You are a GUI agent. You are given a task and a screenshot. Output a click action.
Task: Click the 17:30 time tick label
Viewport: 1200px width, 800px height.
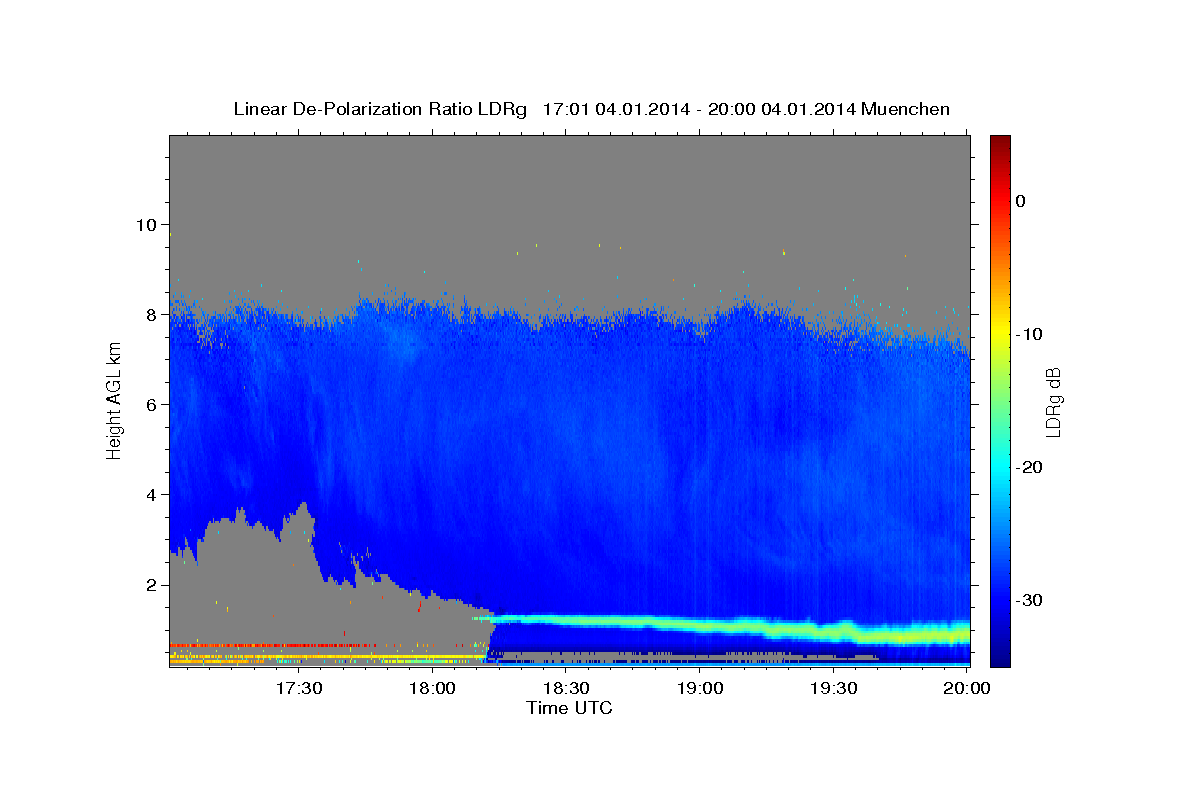(300, 688)
